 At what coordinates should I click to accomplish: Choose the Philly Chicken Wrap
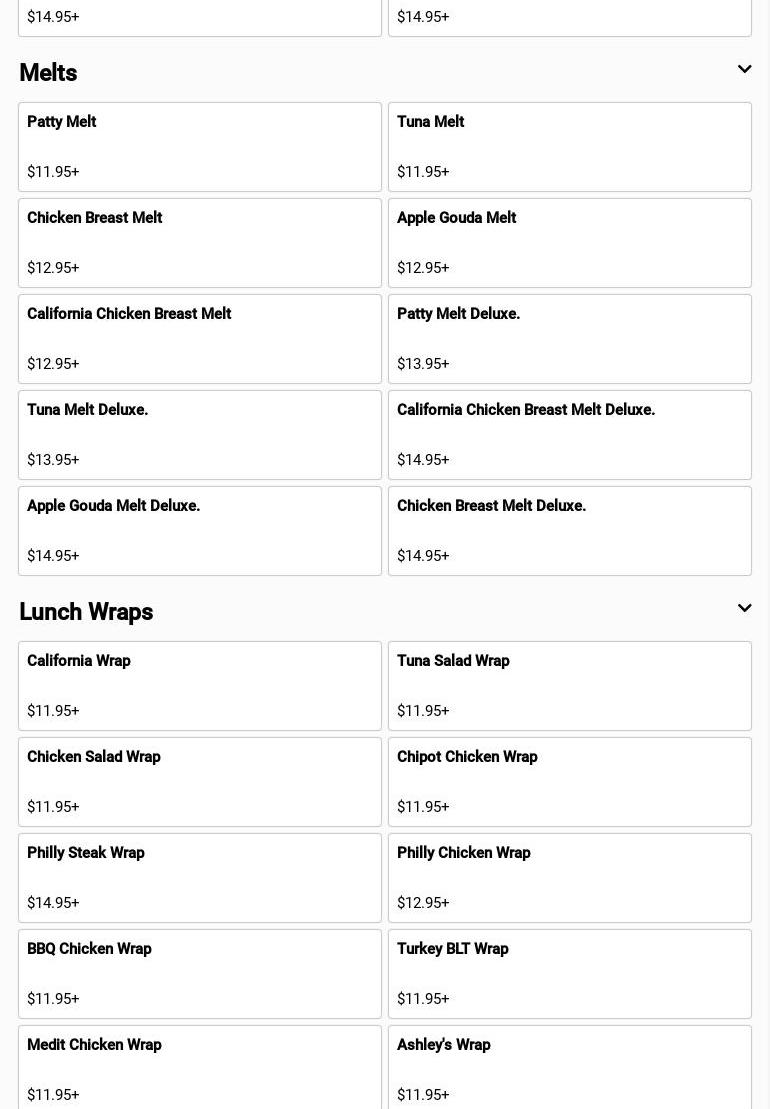point(569,878)
